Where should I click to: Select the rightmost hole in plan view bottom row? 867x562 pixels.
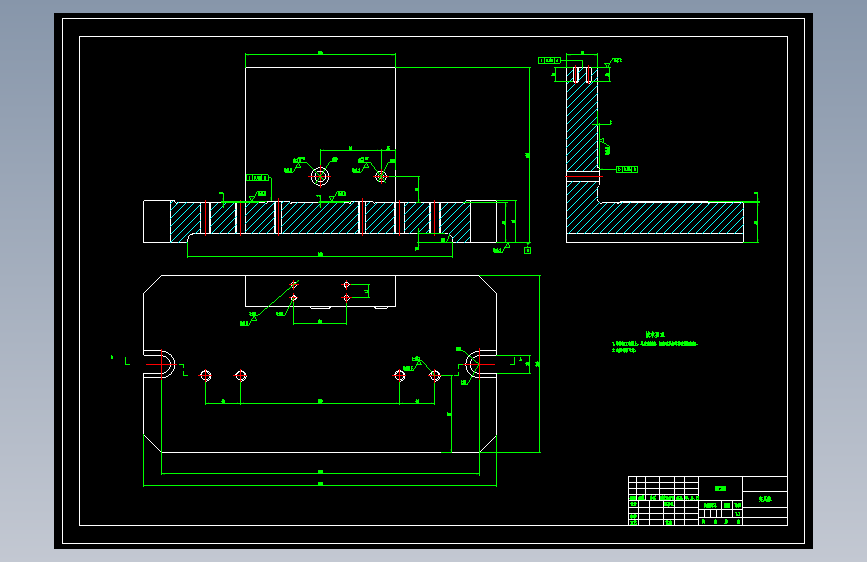pyautogui.click(x=435, y=376)
